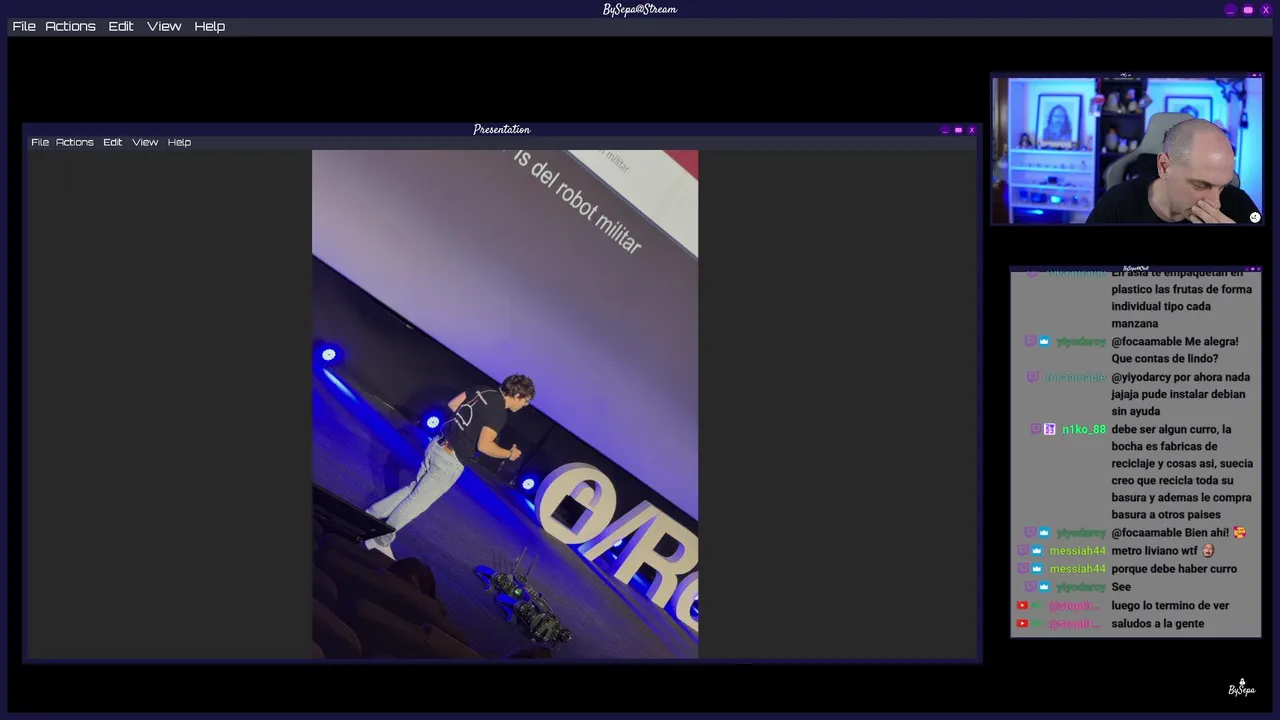Screen dimensions: 1280x720
Task: Click the heart-eyes emoji after 'Bien ahí!'
Action: (1240, 533)
